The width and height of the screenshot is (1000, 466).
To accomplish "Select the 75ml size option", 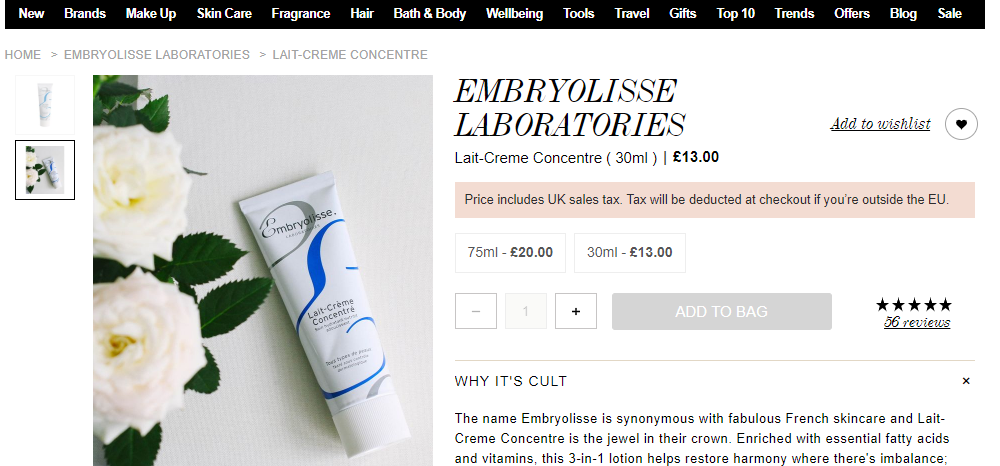I will (x=510, y=252).
